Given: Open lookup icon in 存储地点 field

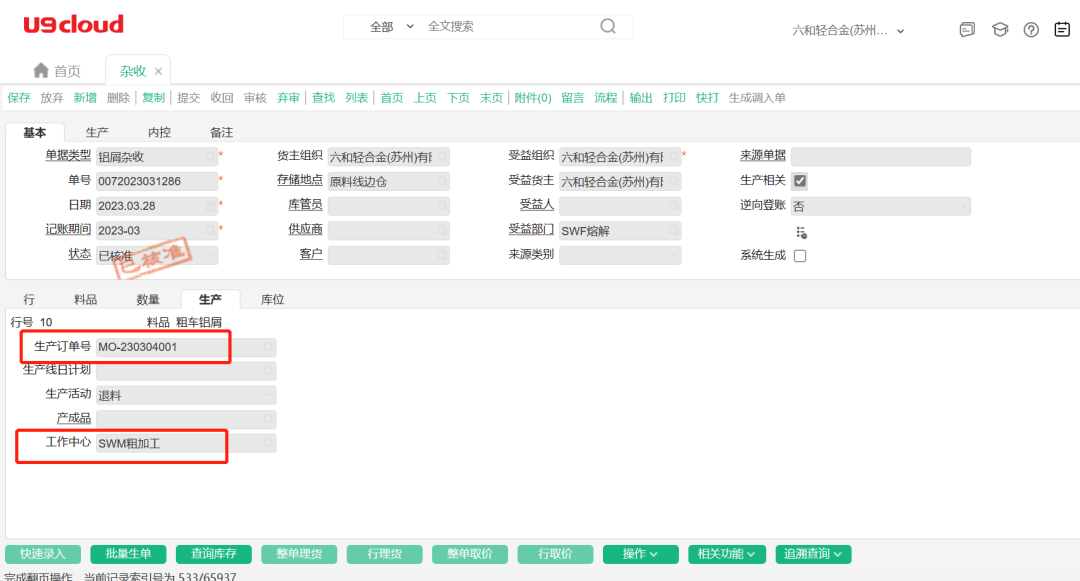Looking at the screenshot, I should [442, 181].
